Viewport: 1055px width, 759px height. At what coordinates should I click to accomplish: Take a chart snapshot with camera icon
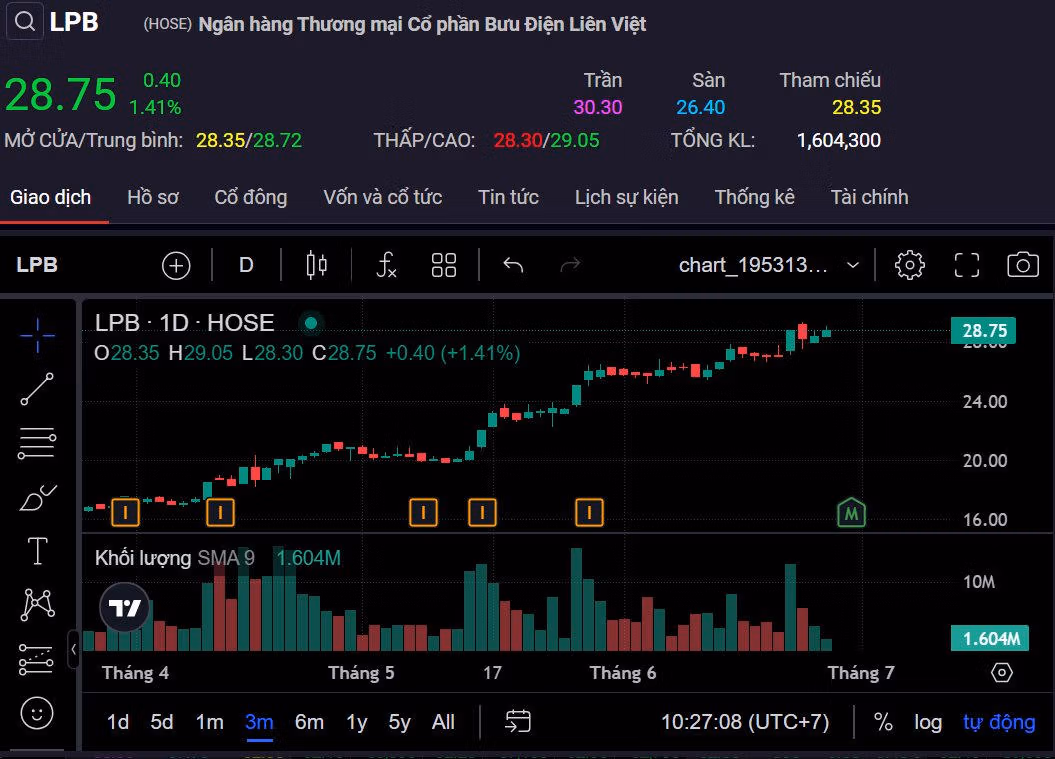coord(1022,265)
